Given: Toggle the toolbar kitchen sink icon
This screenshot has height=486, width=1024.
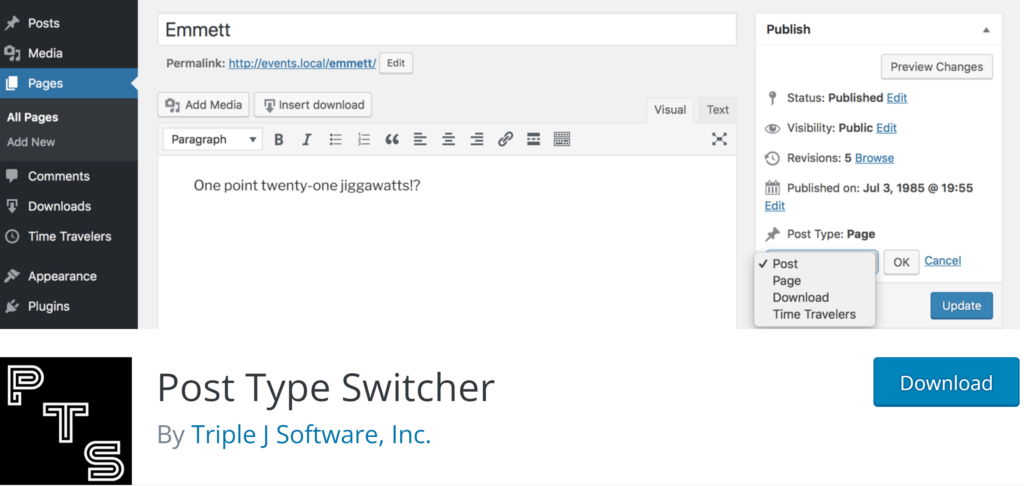Looking at the screenshot, I should tap(562, 139).
